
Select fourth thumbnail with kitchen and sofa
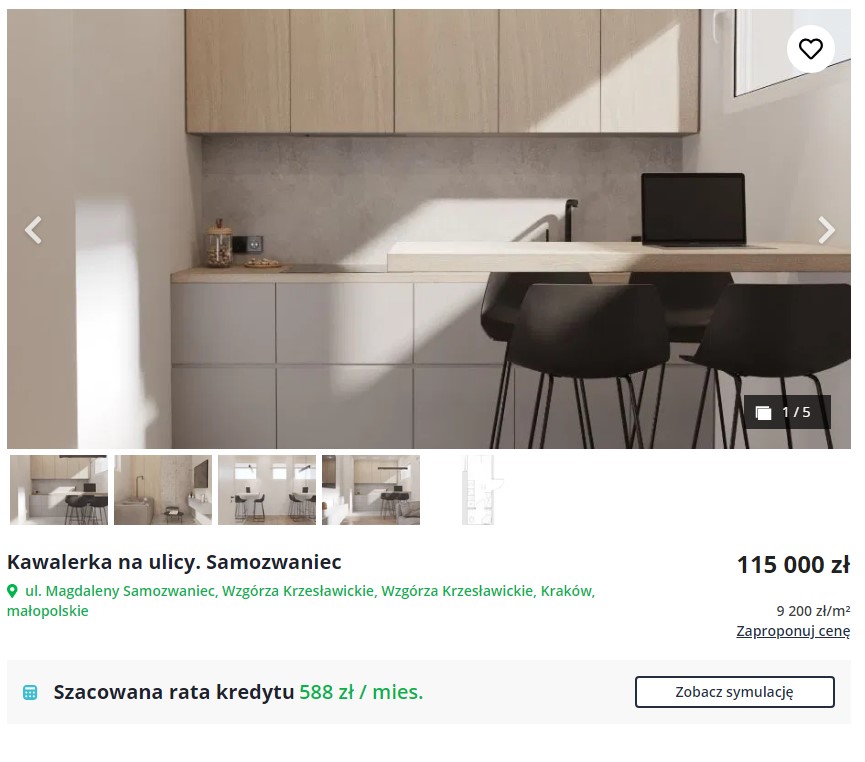(x=371, y=489)
